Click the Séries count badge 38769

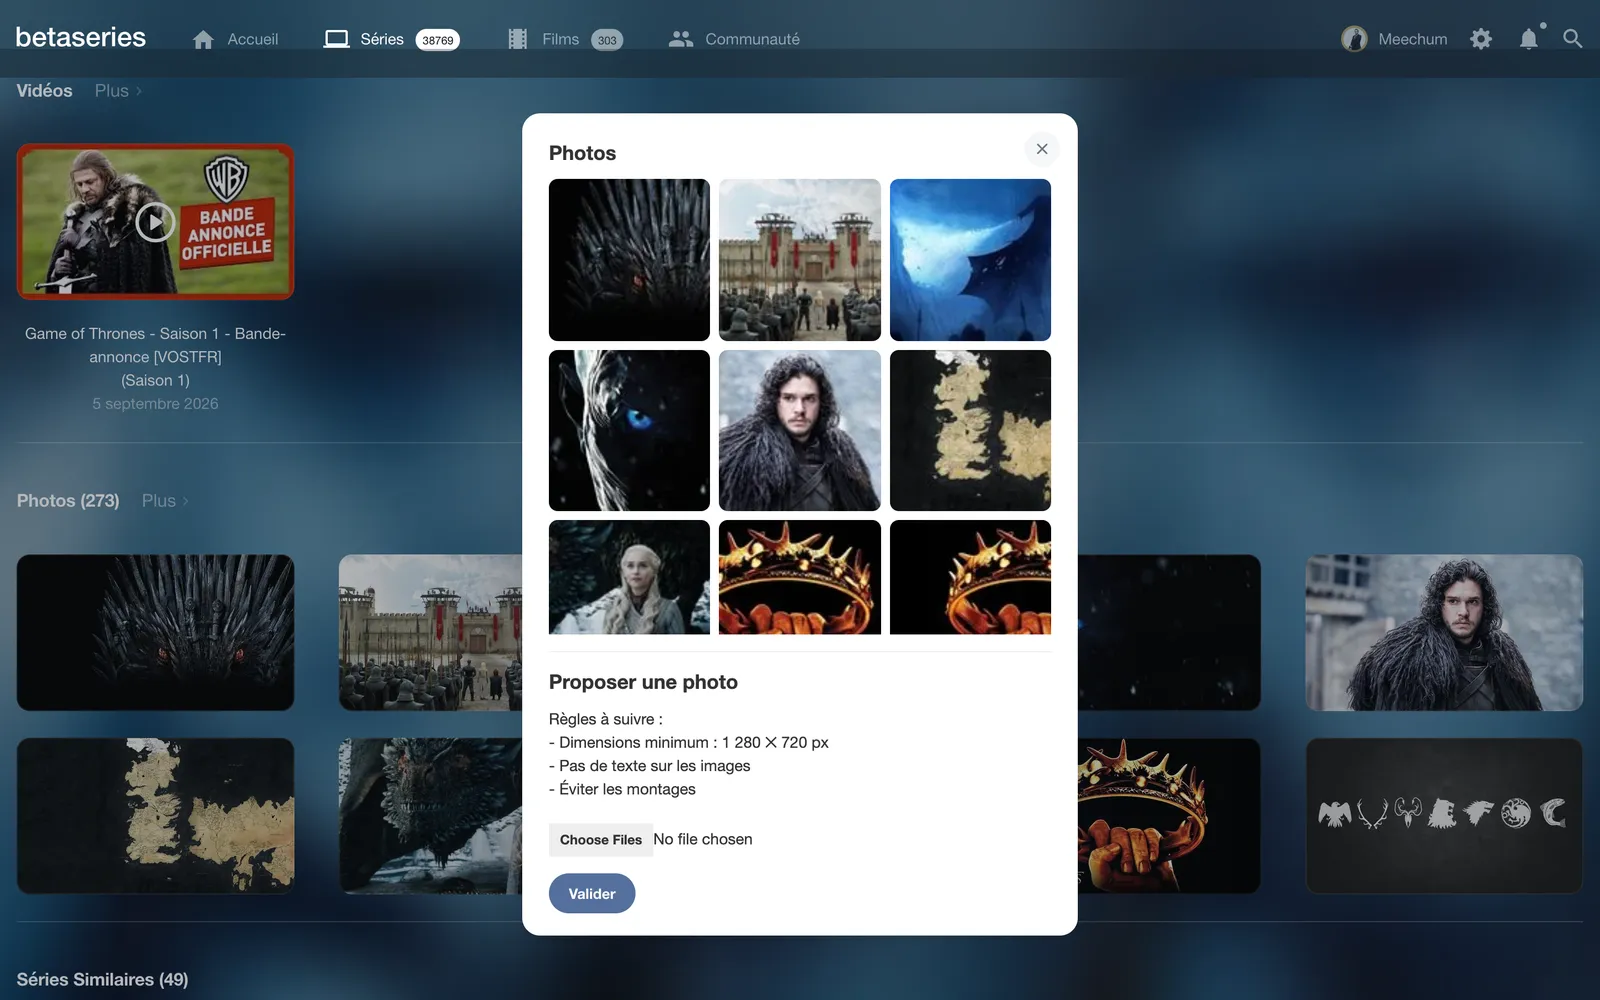(438, 40)
